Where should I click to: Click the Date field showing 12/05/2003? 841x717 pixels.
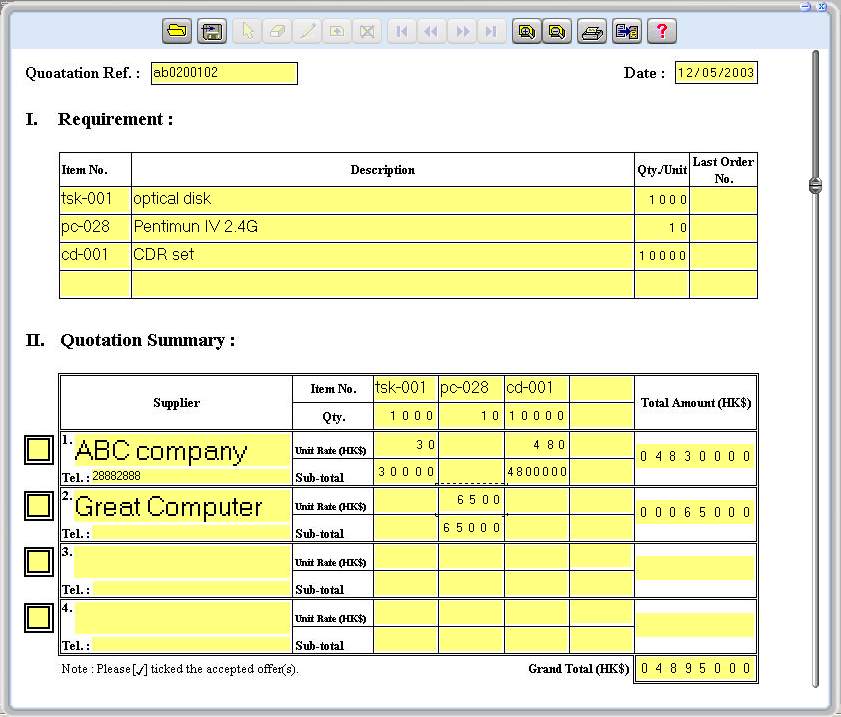click(x=716, y=73)
